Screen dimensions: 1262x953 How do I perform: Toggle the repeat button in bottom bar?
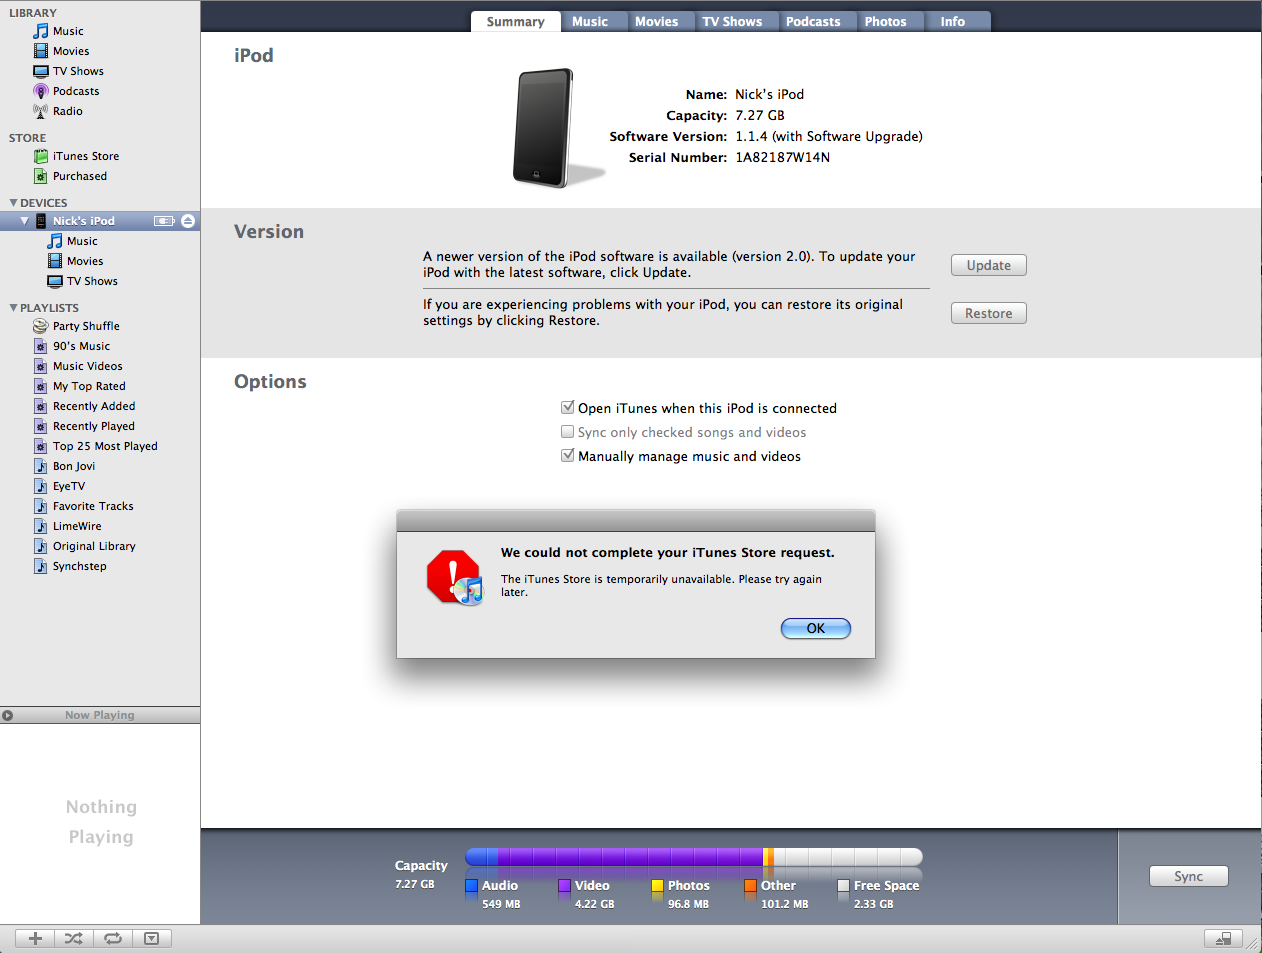[113, 938]
